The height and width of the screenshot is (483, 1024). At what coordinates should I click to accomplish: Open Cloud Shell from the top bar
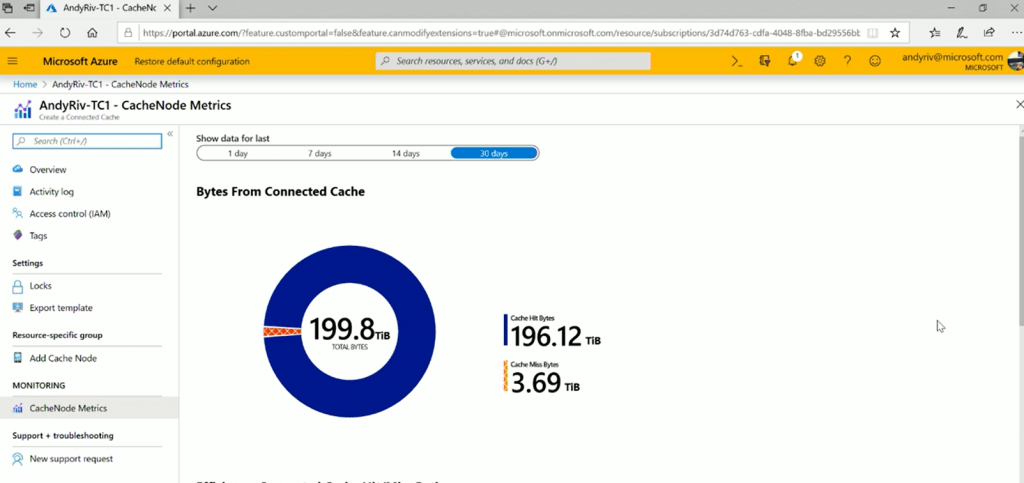point(737,61)
